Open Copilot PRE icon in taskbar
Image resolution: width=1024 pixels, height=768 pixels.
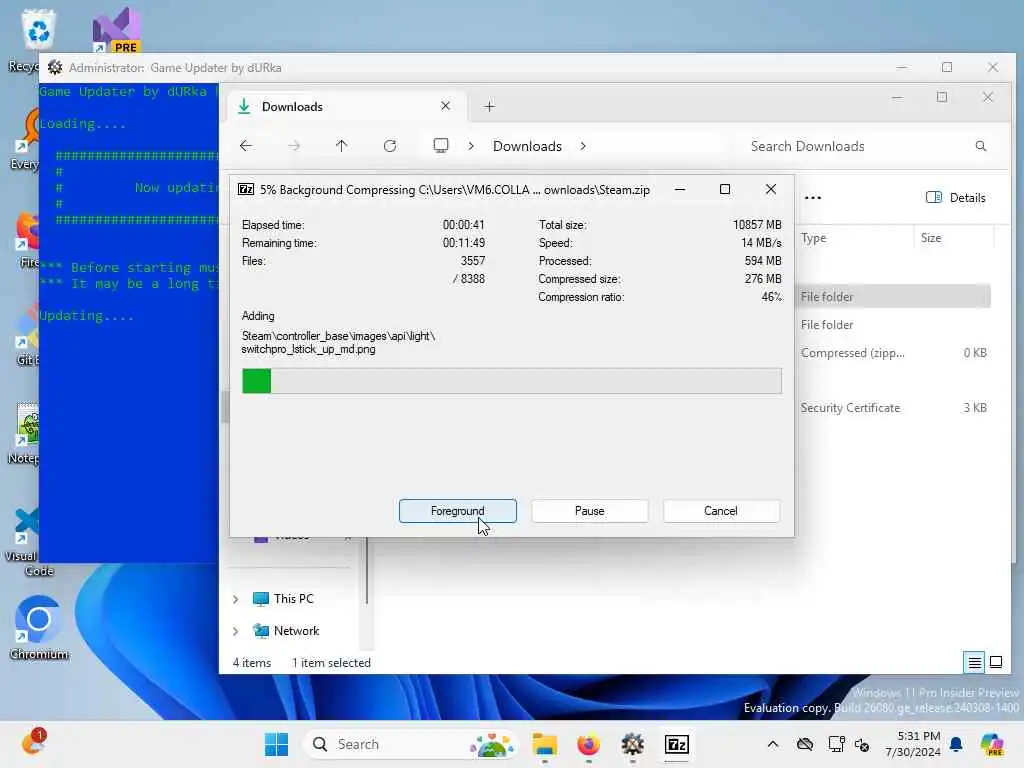tap(992, 744)
